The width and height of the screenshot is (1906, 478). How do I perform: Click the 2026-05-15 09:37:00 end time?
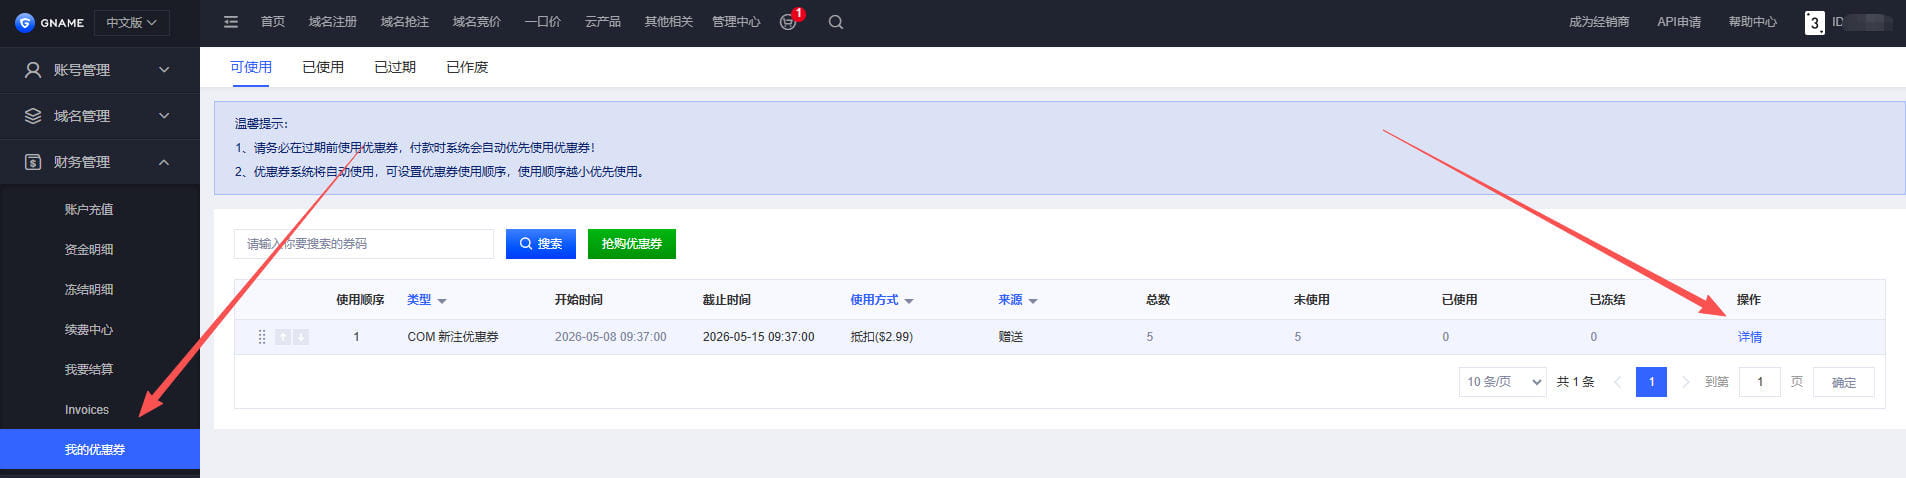pos(758,337)
